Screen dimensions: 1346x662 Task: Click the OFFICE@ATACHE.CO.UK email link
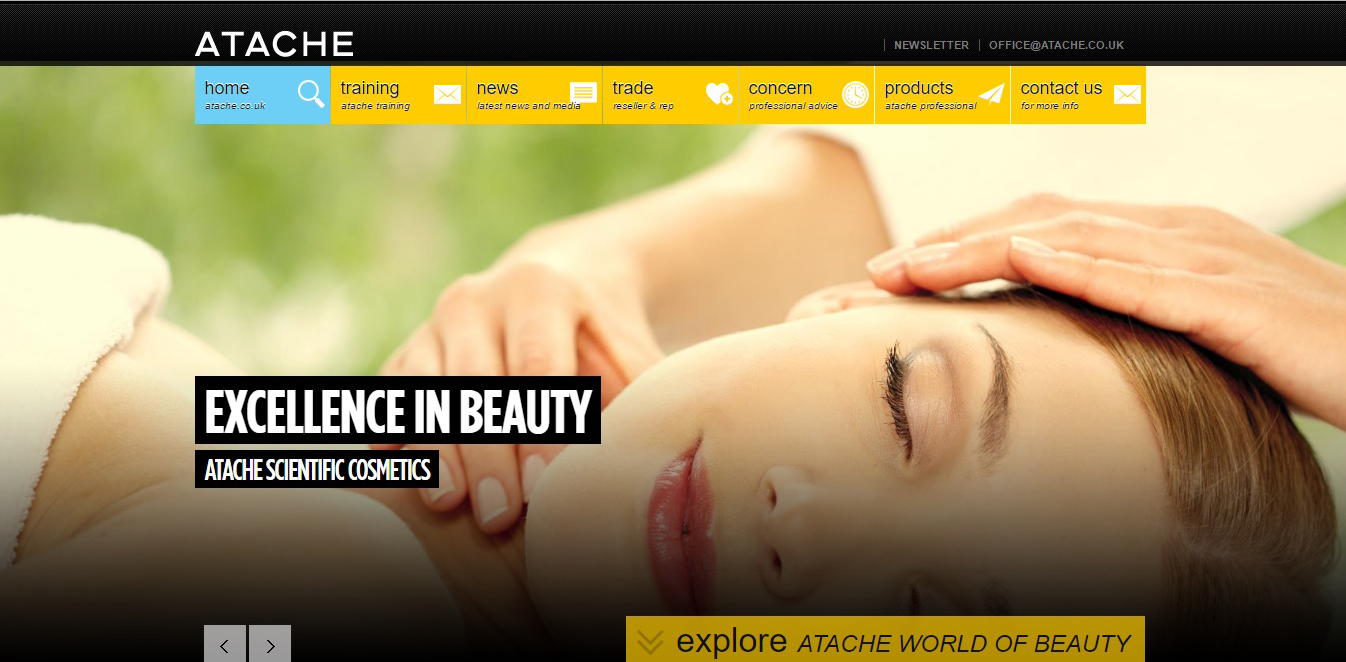[1057, 45]
